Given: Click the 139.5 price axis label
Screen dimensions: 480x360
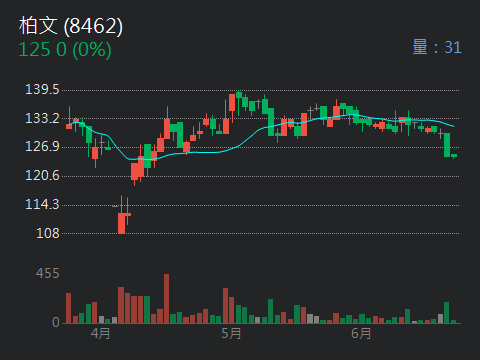Looking at the screenshot, I should pyautogui.click(x=42, y=90).
